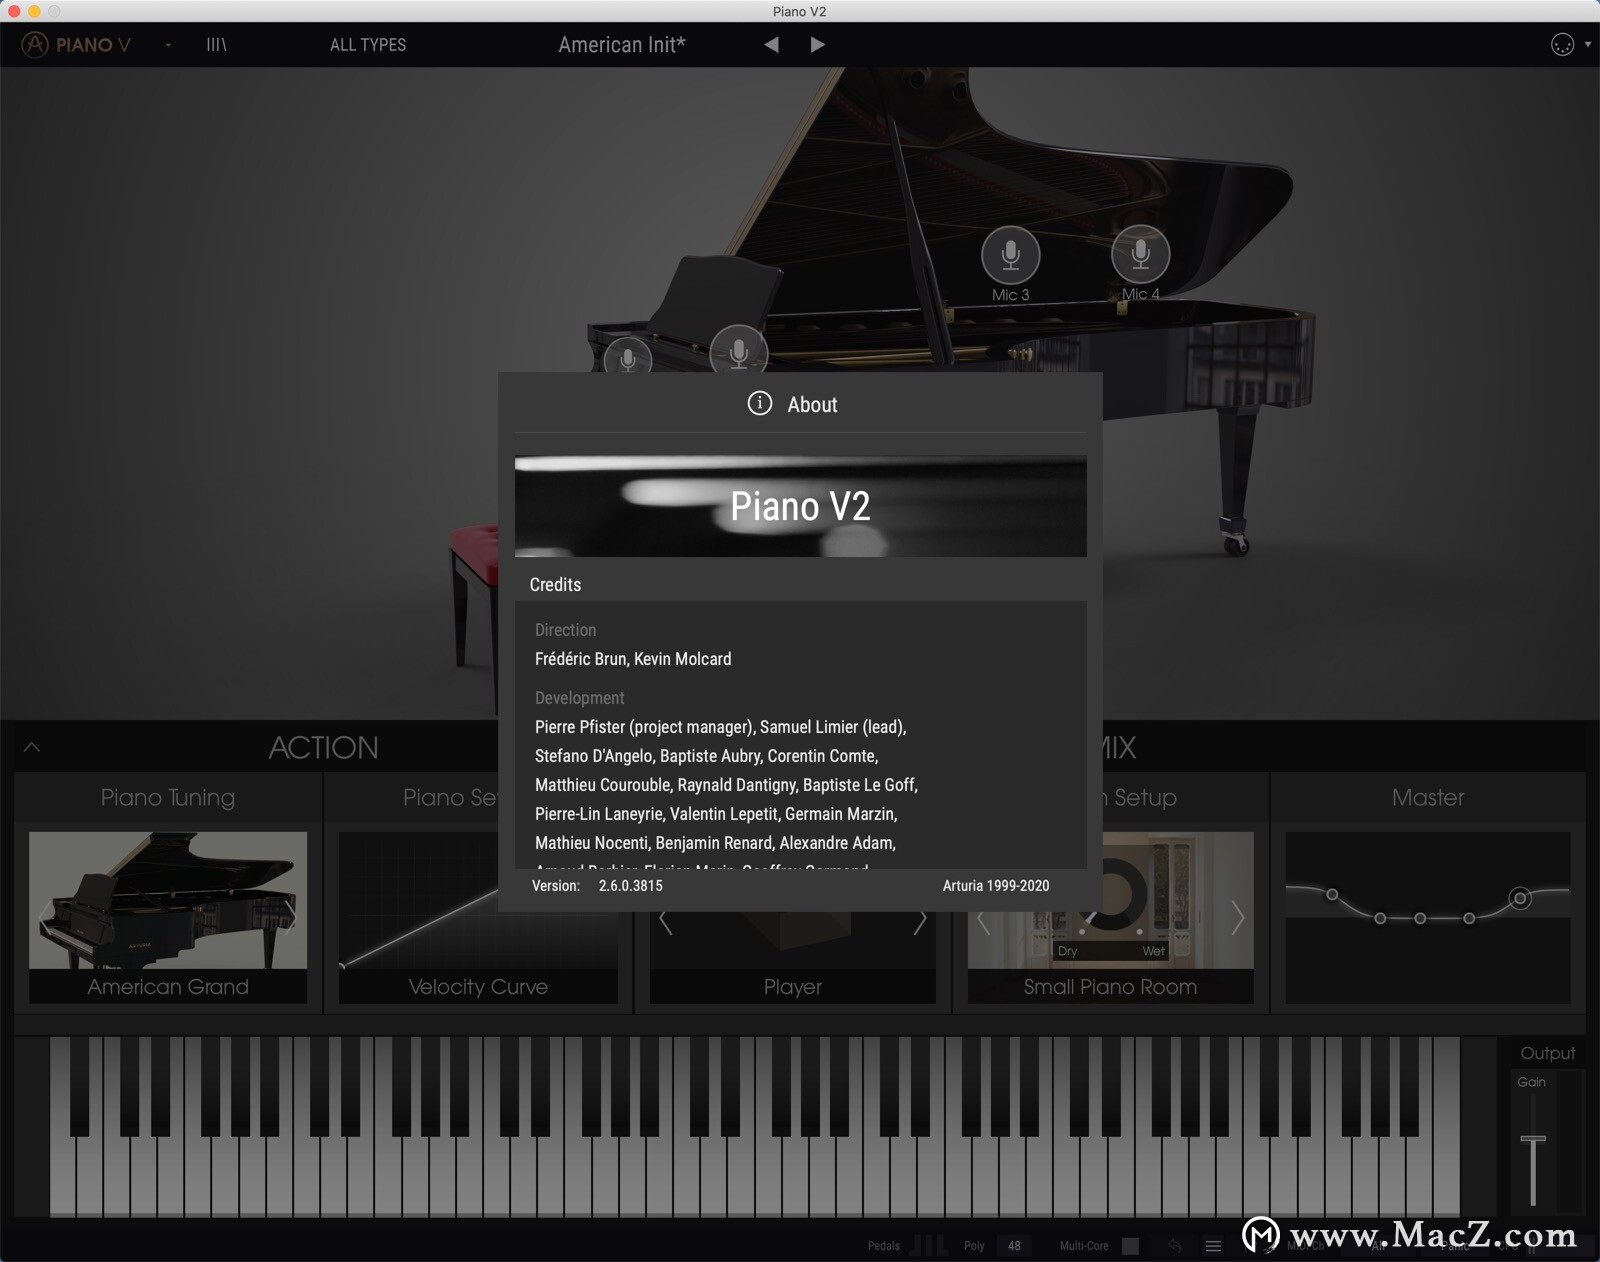Viewport: 1600px width, 1262px height.
Task: Click the American Init* preset name
Action: tap(622, 45)
